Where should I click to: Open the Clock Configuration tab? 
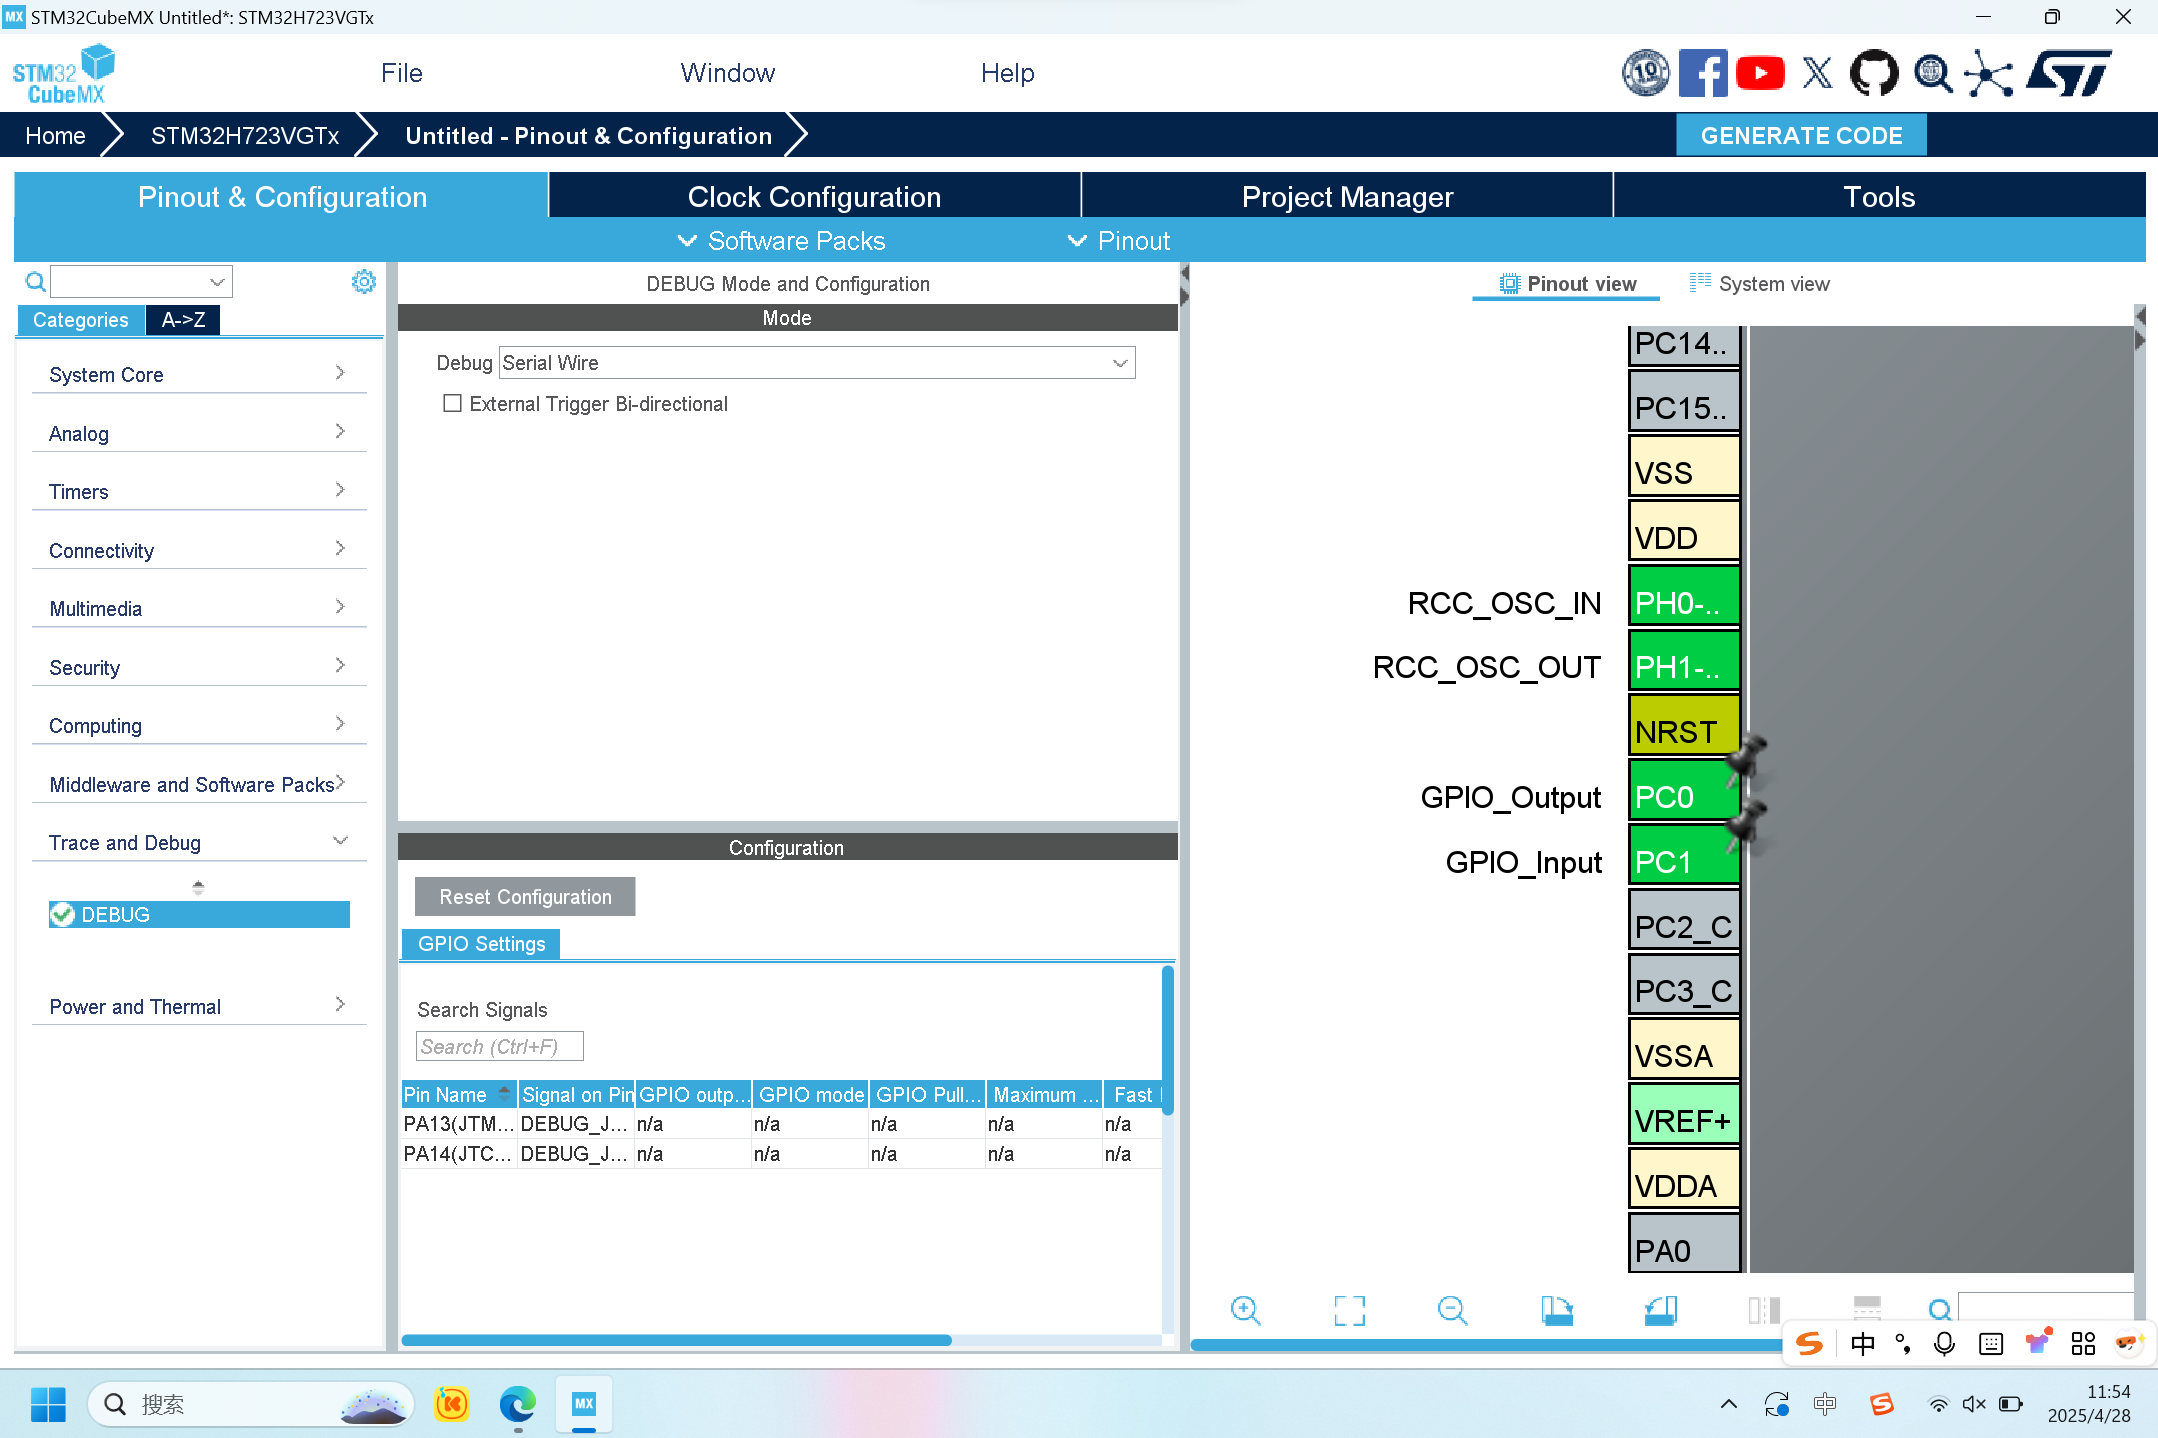[814, 197]
